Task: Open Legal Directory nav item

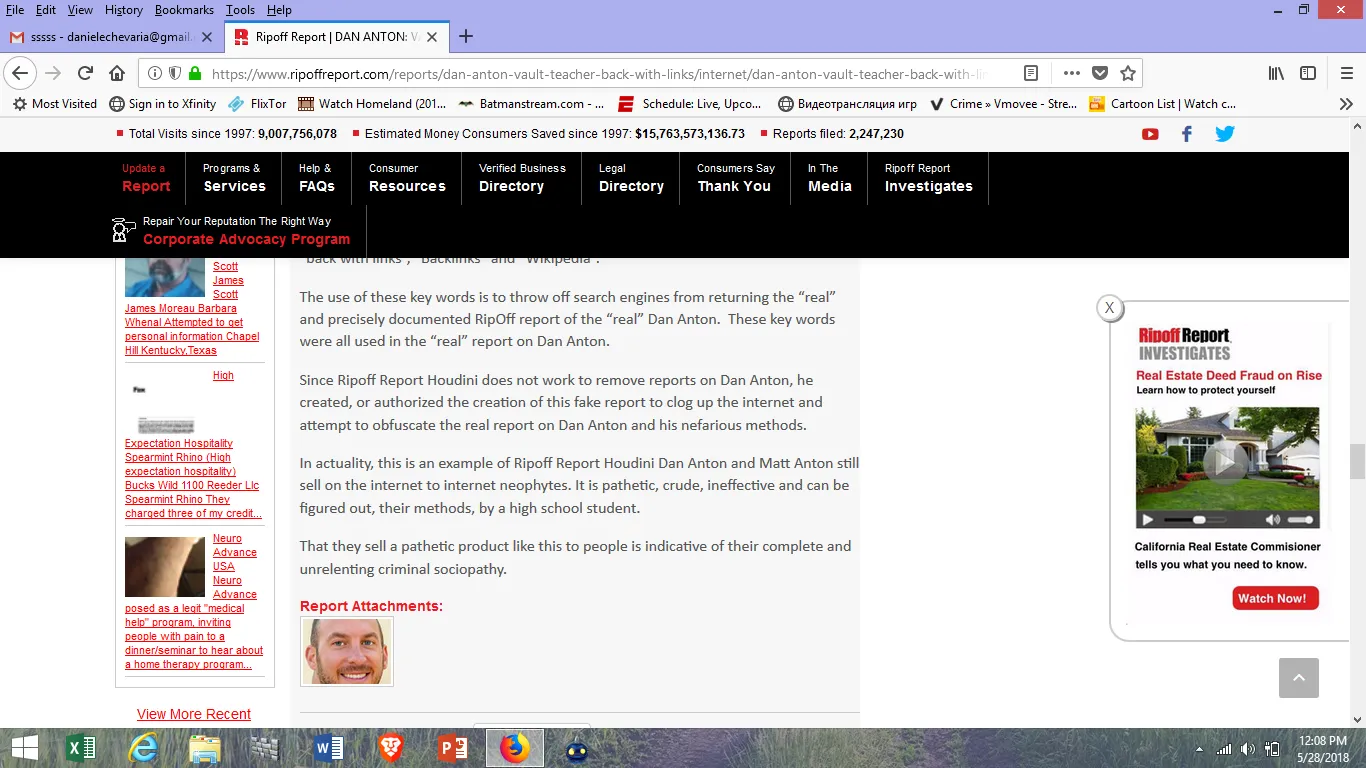Action: click(x=631, y=178)
